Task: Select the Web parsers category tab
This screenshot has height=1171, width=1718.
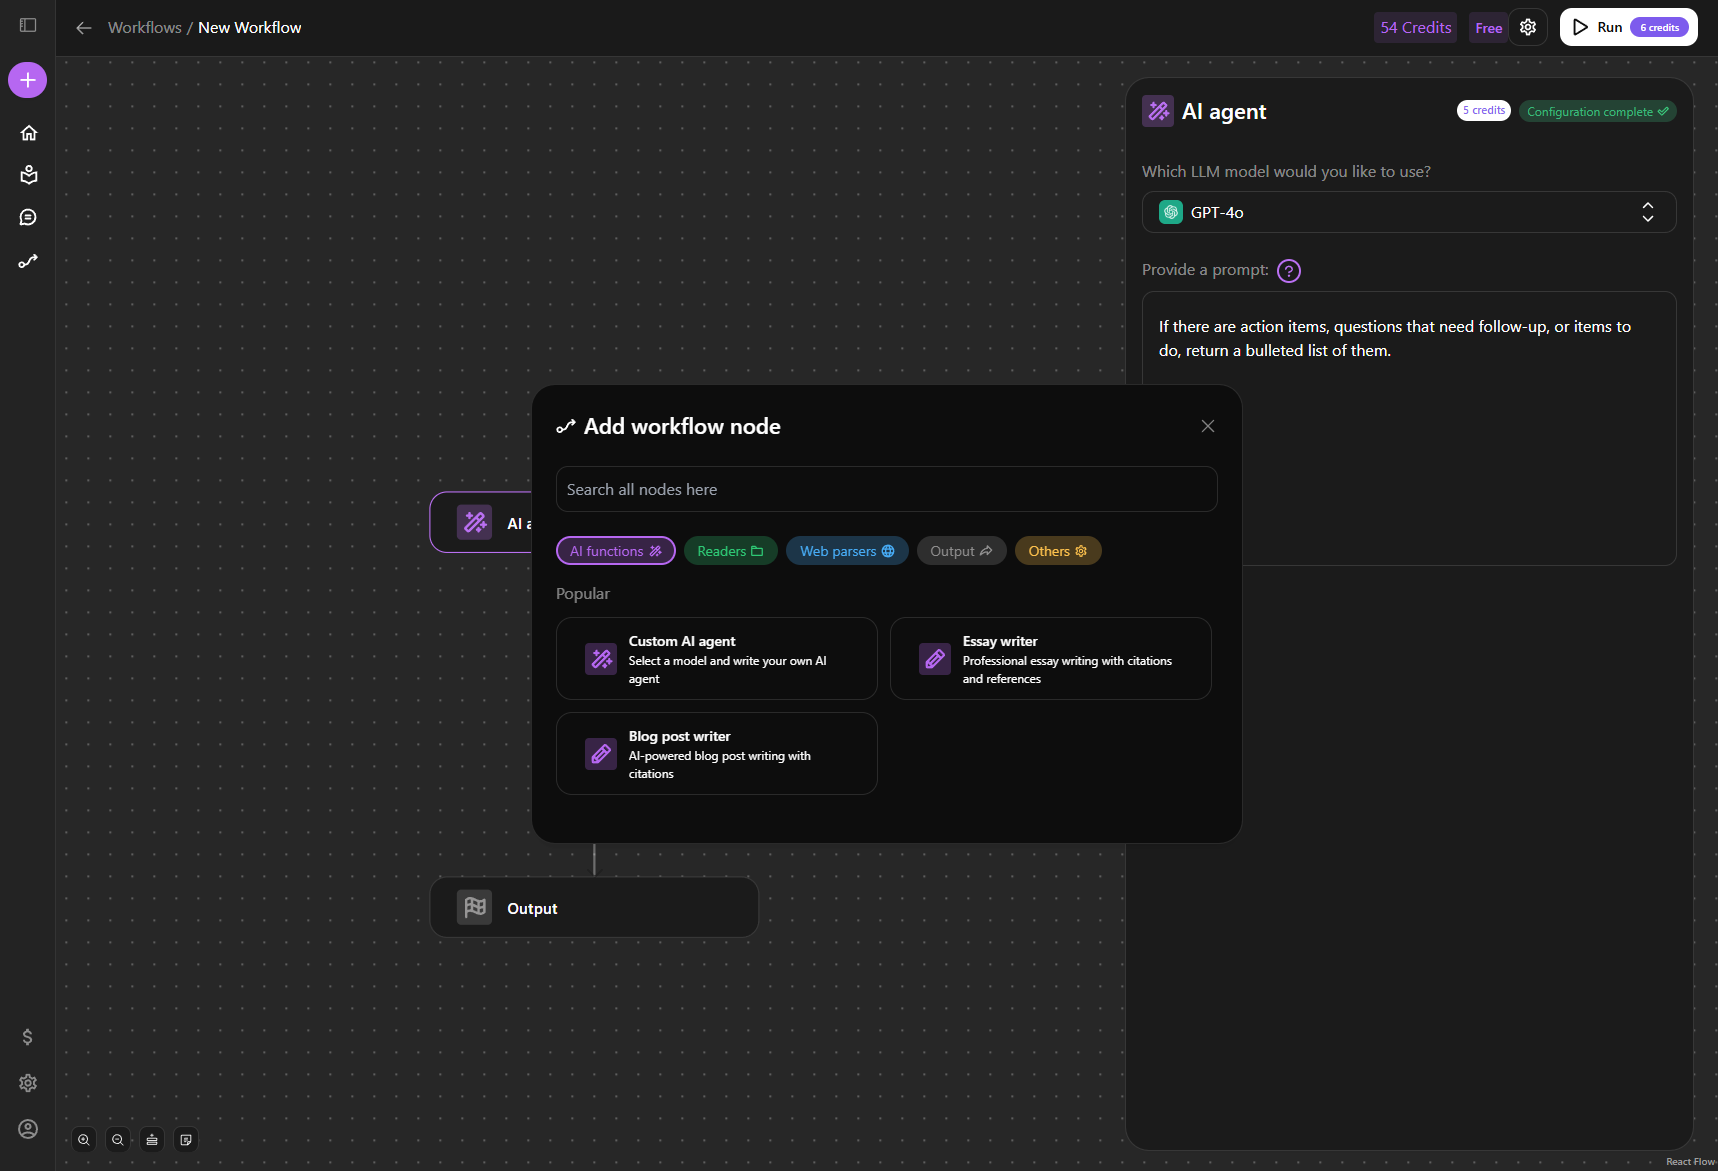Action: coord(846,551)
